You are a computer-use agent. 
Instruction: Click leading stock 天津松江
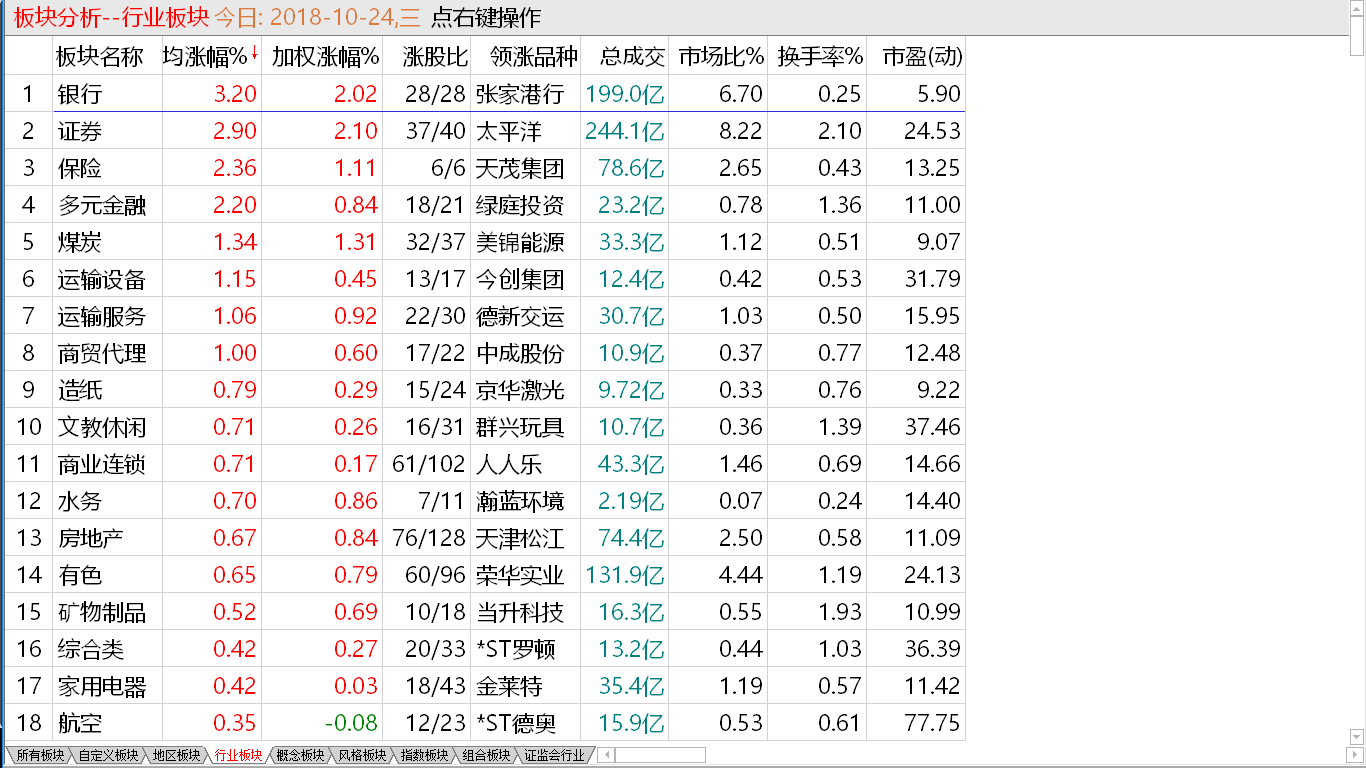520,538
